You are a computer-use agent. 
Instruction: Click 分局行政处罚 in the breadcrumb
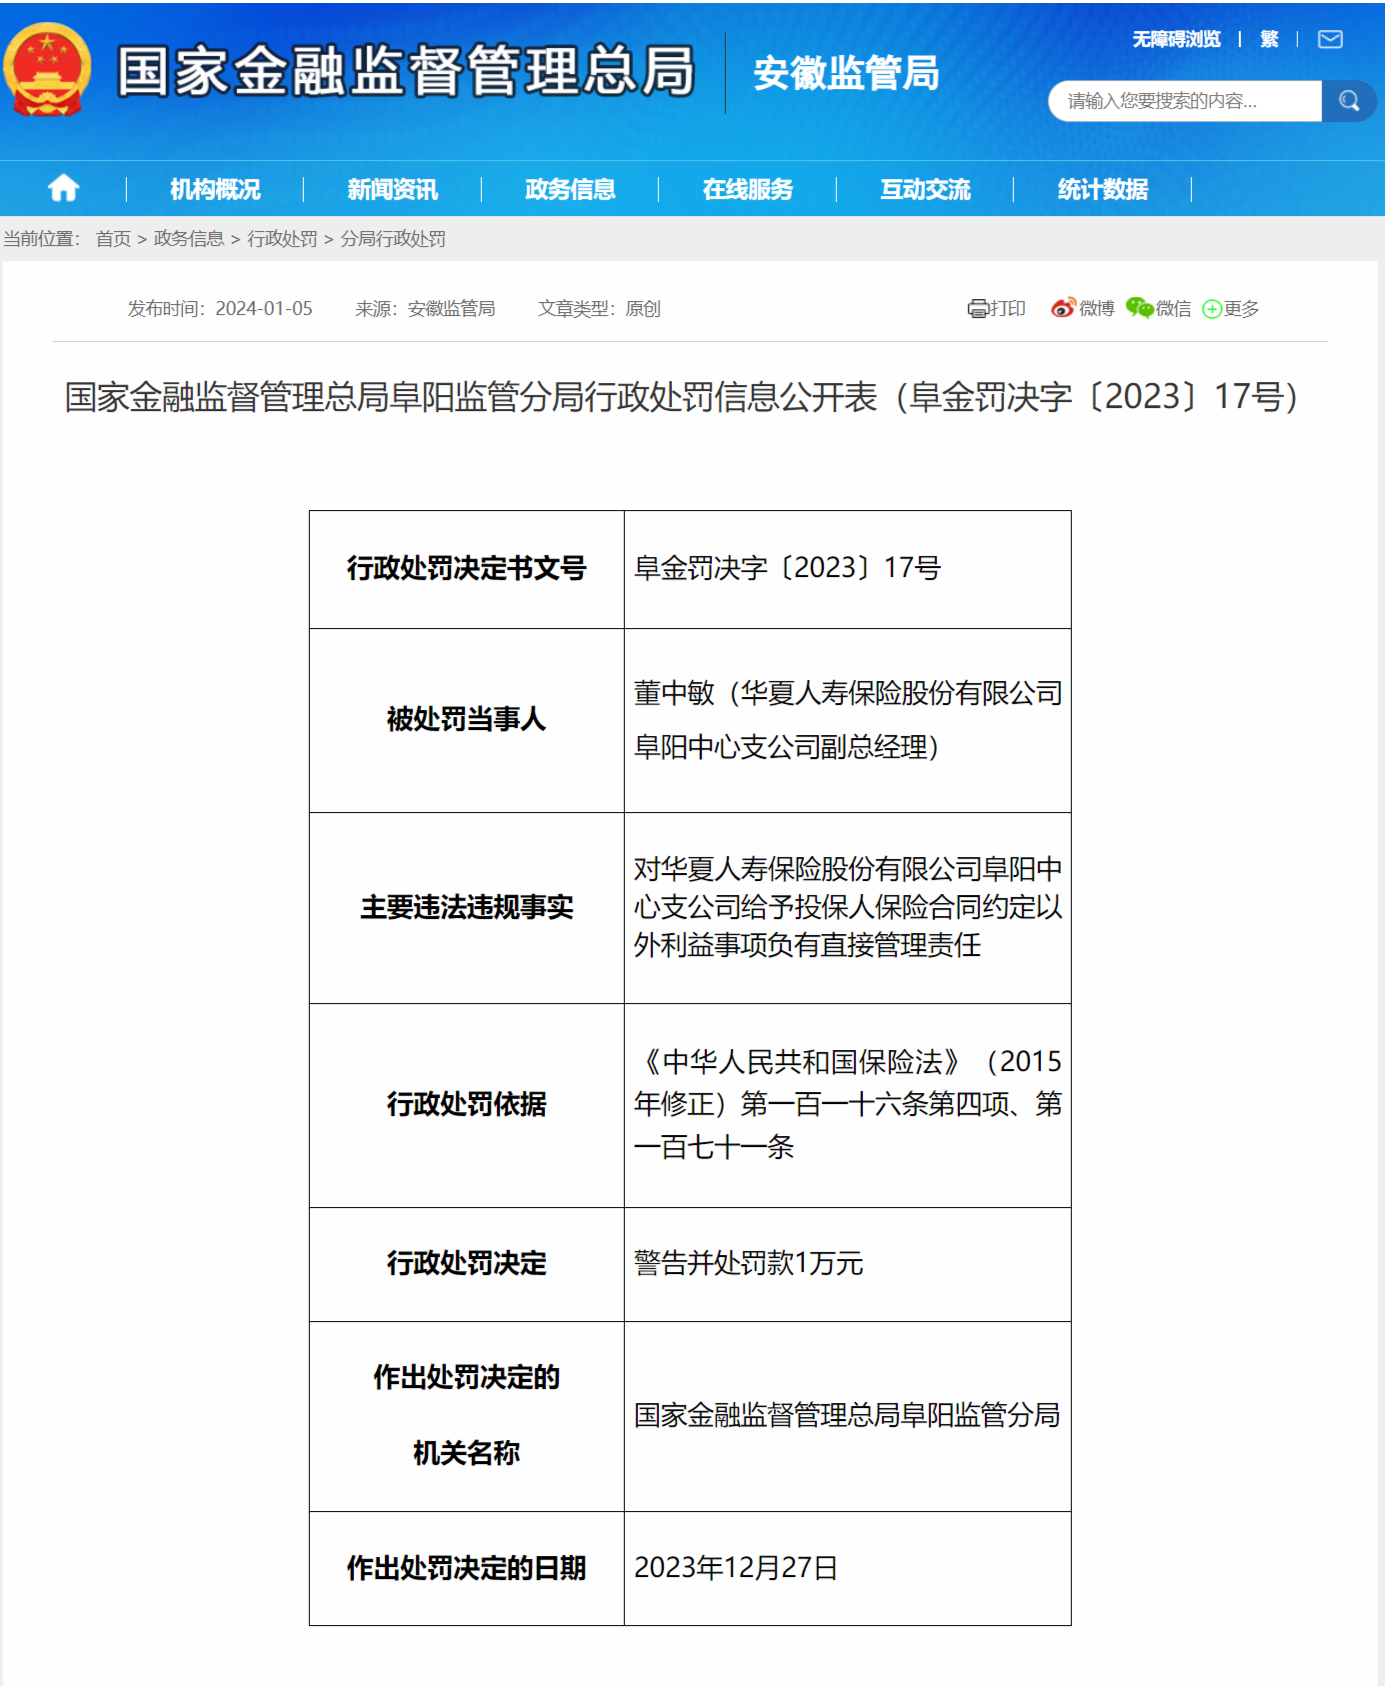[393, 239]
